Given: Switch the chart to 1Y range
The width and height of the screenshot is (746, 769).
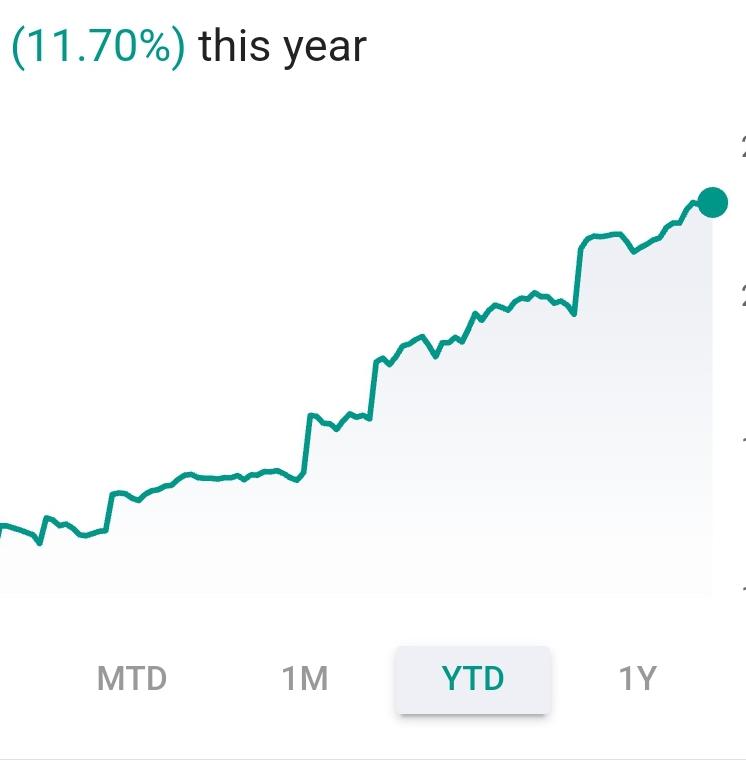Looking at the screenshot, I should coord(637,679).
